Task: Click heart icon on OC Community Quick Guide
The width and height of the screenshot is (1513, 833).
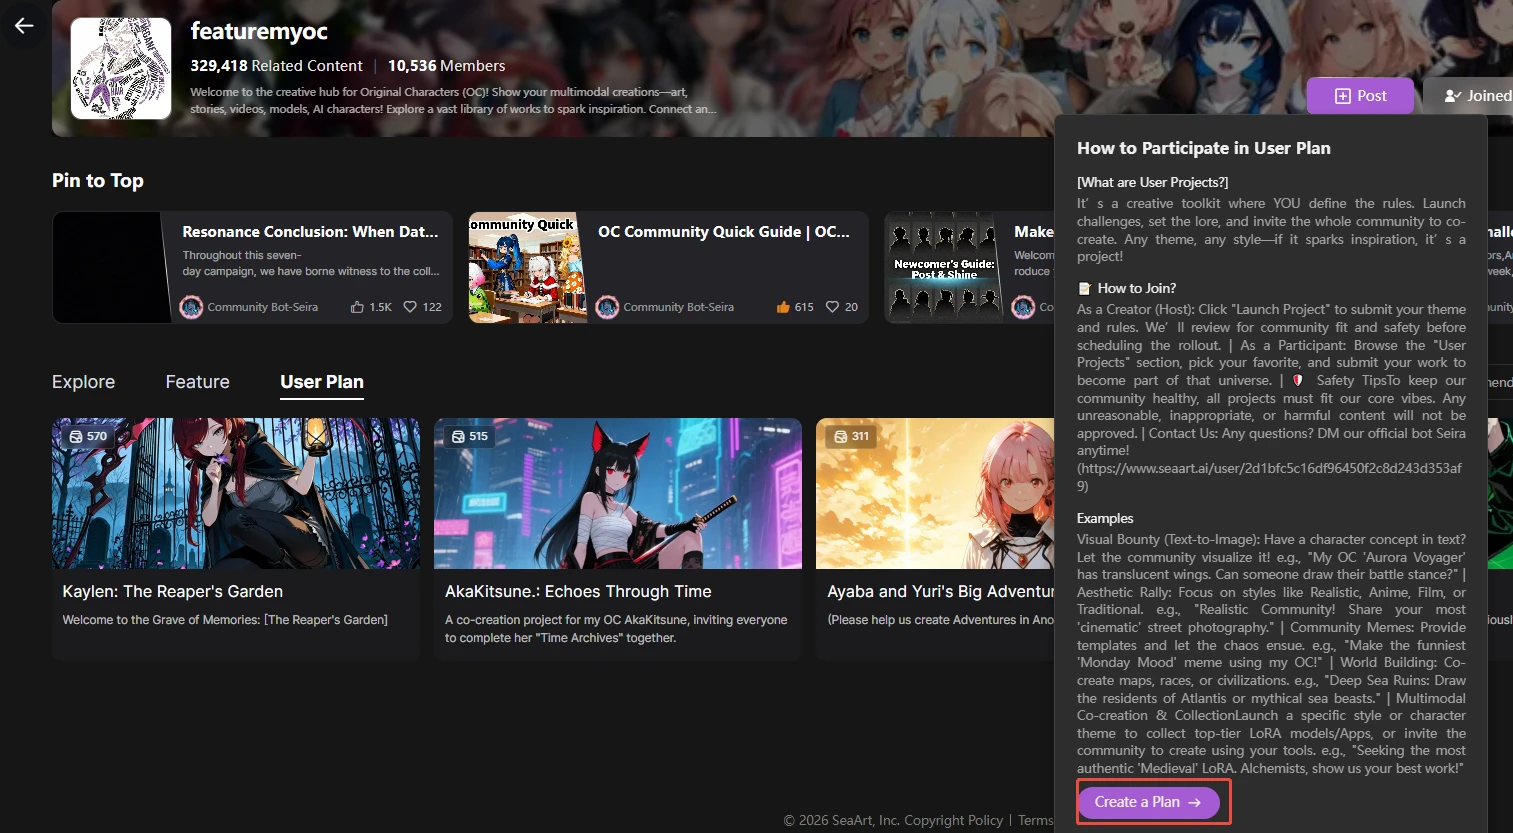Action: (832, 307)
